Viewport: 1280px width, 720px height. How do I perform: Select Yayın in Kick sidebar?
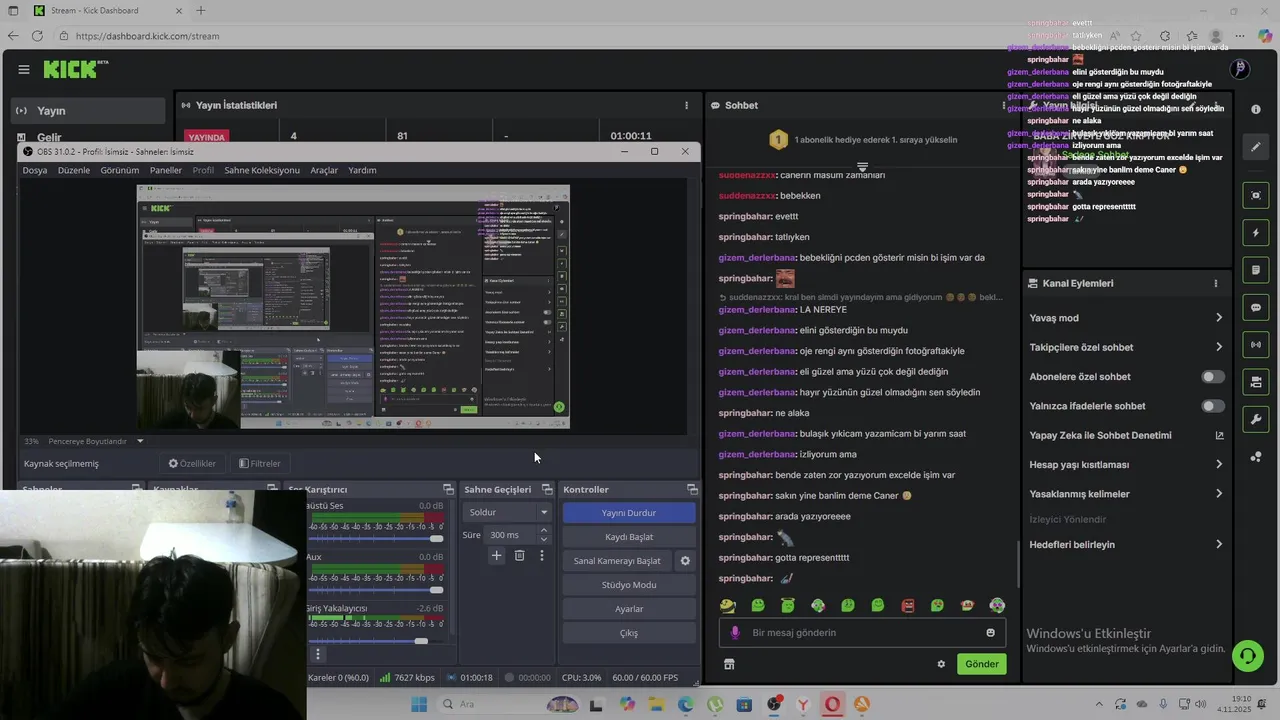[x=88, y=111]
